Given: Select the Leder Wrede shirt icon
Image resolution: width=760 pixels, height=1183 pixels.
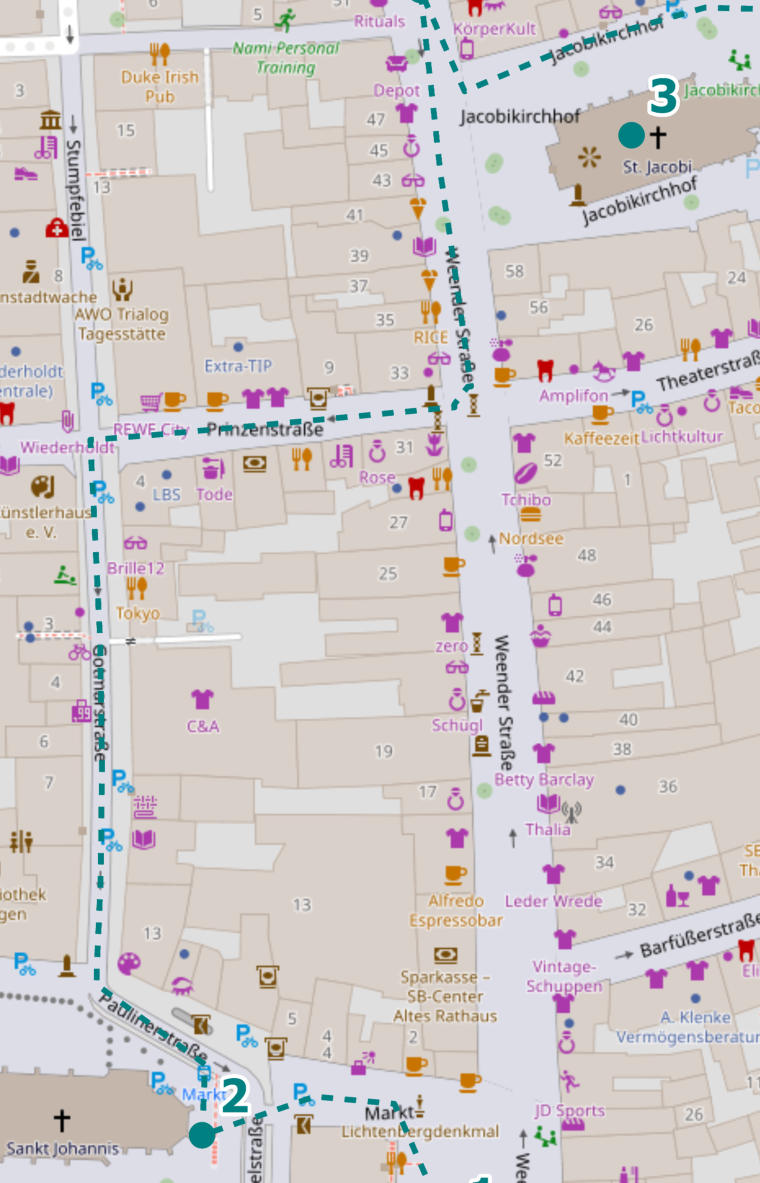Looking at the screenshot, I should pyautogui.click(x=553, y=874).
